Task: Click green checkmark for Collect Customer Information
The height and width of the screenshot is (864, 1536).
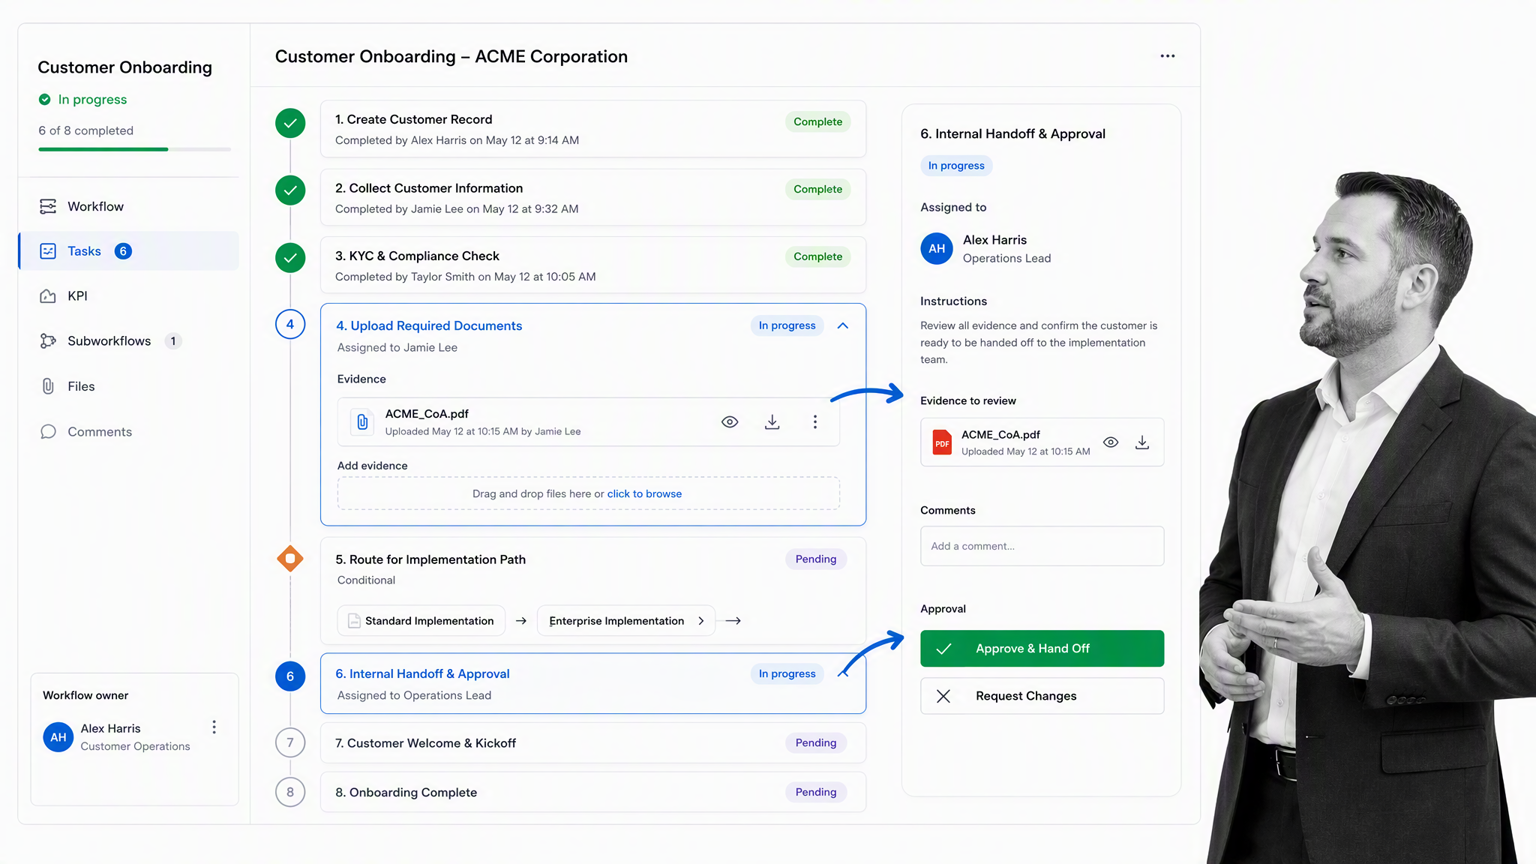Action: (x=290, y=190)
